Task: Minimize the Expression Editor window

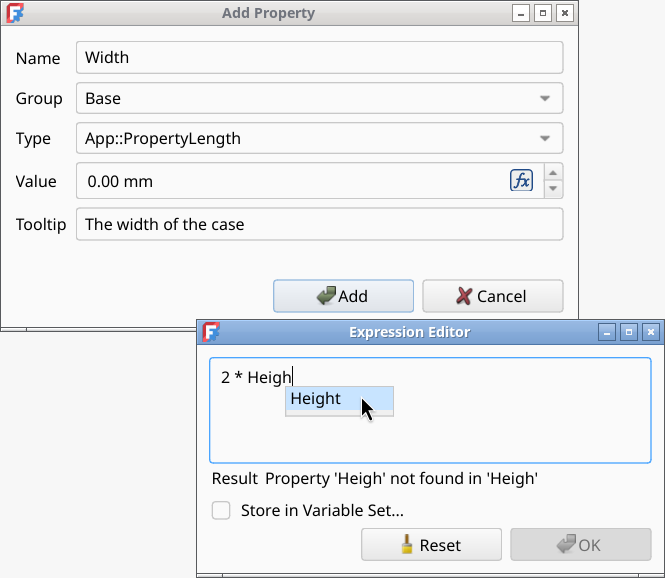Action: point(606,332)
